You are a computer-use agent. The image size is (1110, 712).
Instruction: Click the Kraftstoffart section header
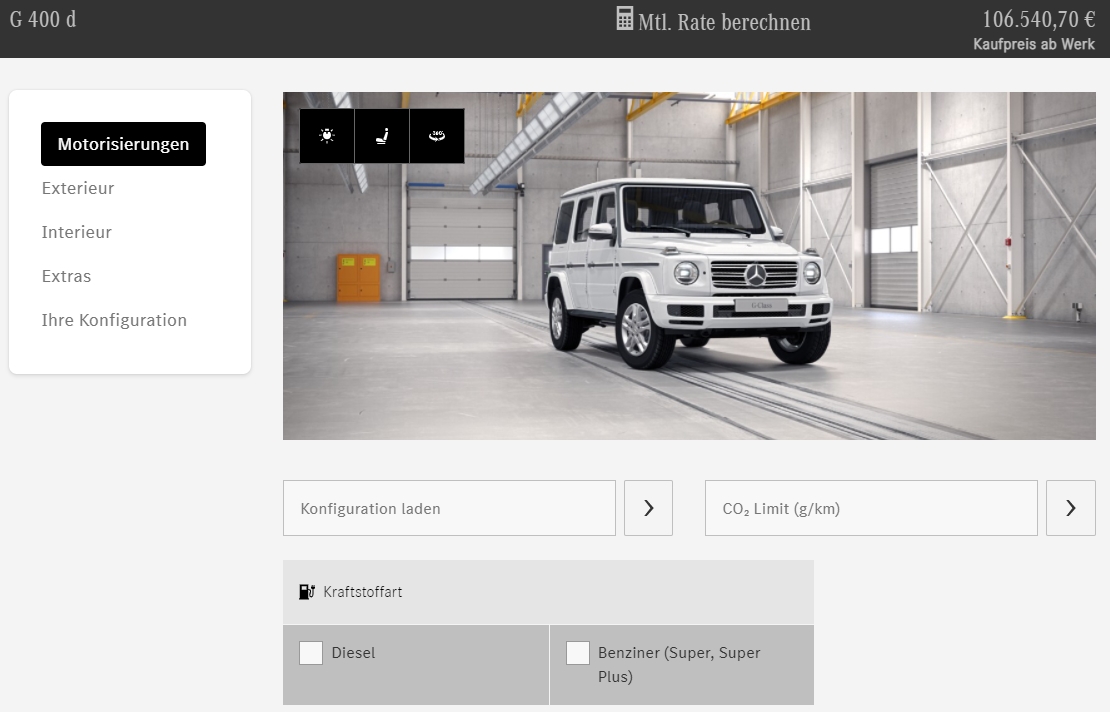click(x=549, y=592)
